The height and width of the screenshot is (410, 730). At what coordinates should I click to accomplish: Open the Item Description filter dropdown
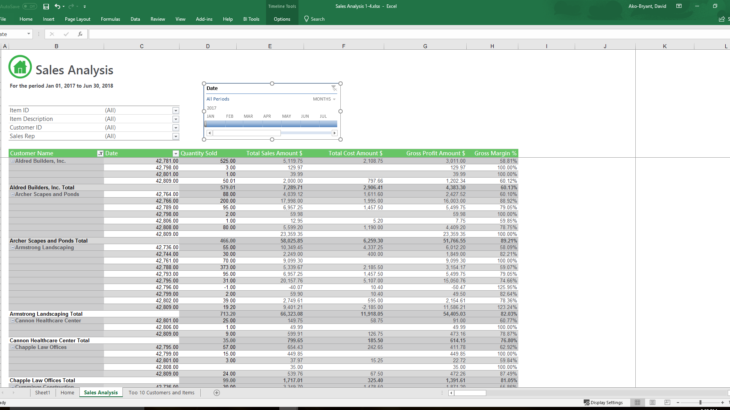click(x=176, y=119)
